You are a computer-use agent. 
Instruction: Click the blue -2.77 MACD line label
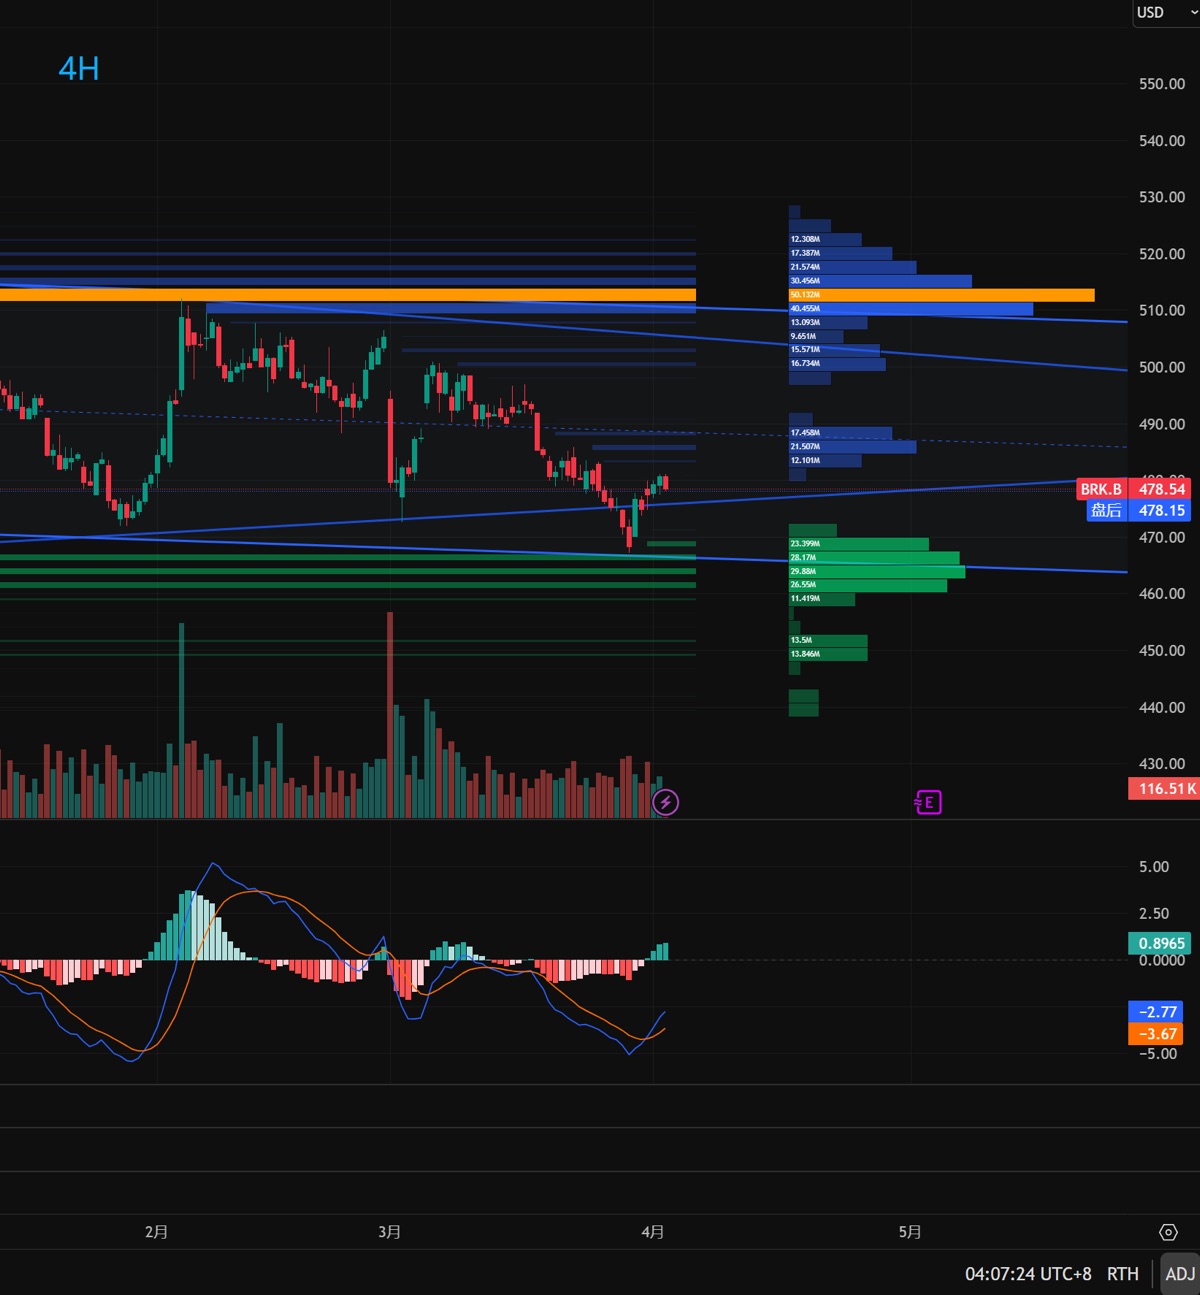[x=1156, y=1012]
